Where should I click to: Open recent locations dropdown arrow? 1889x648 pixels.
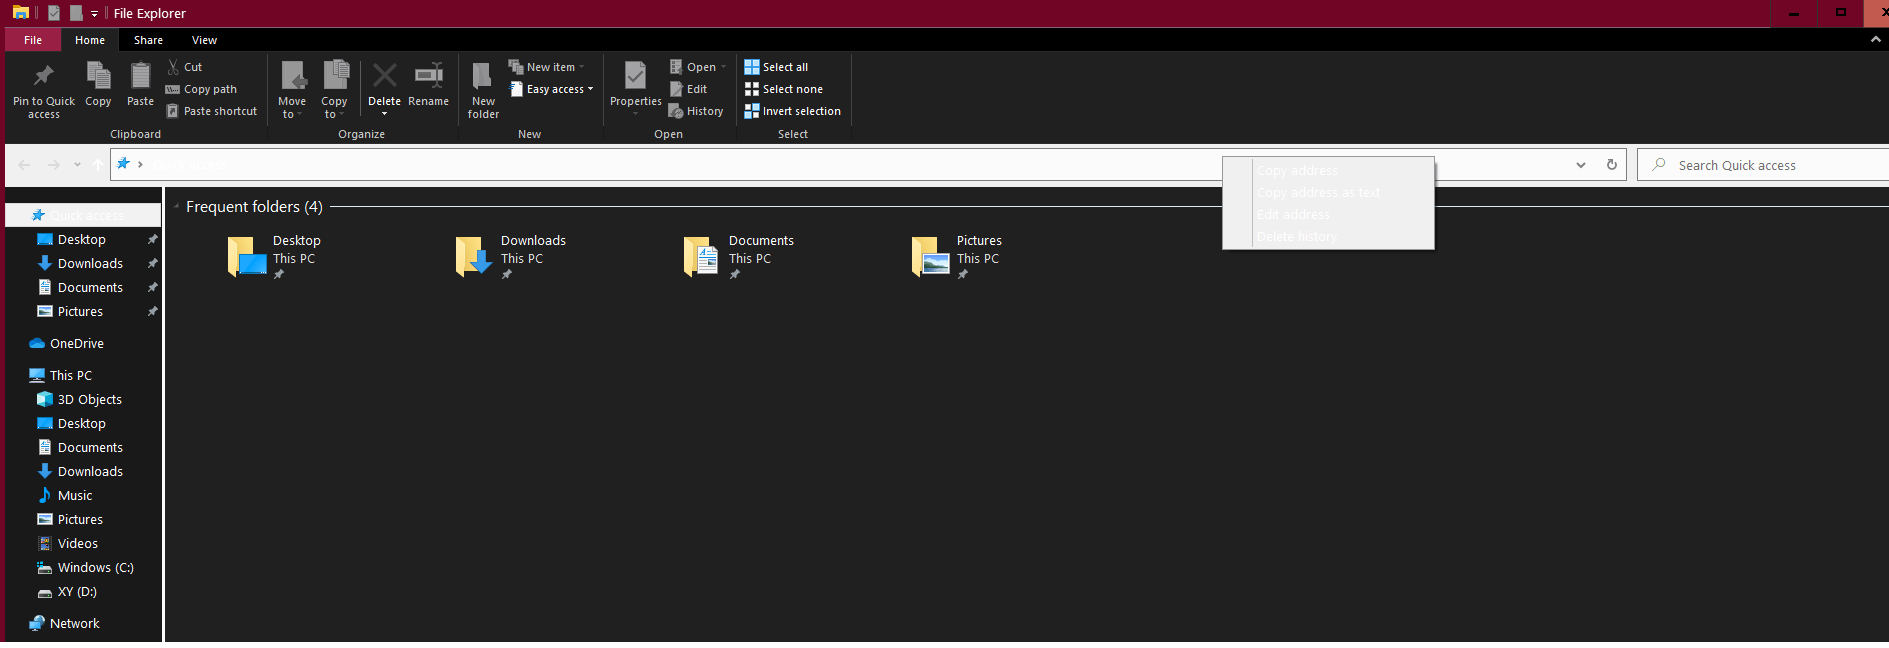click(77, 165)
